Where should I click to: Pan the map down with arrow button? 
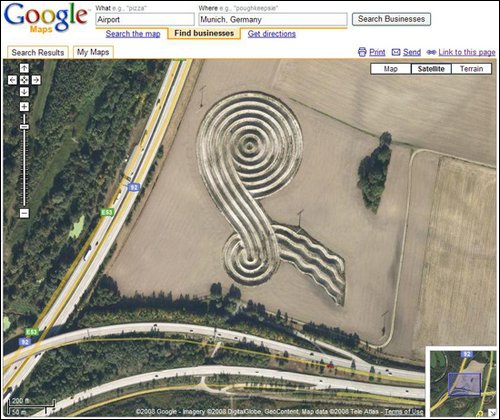click(24, 92)
